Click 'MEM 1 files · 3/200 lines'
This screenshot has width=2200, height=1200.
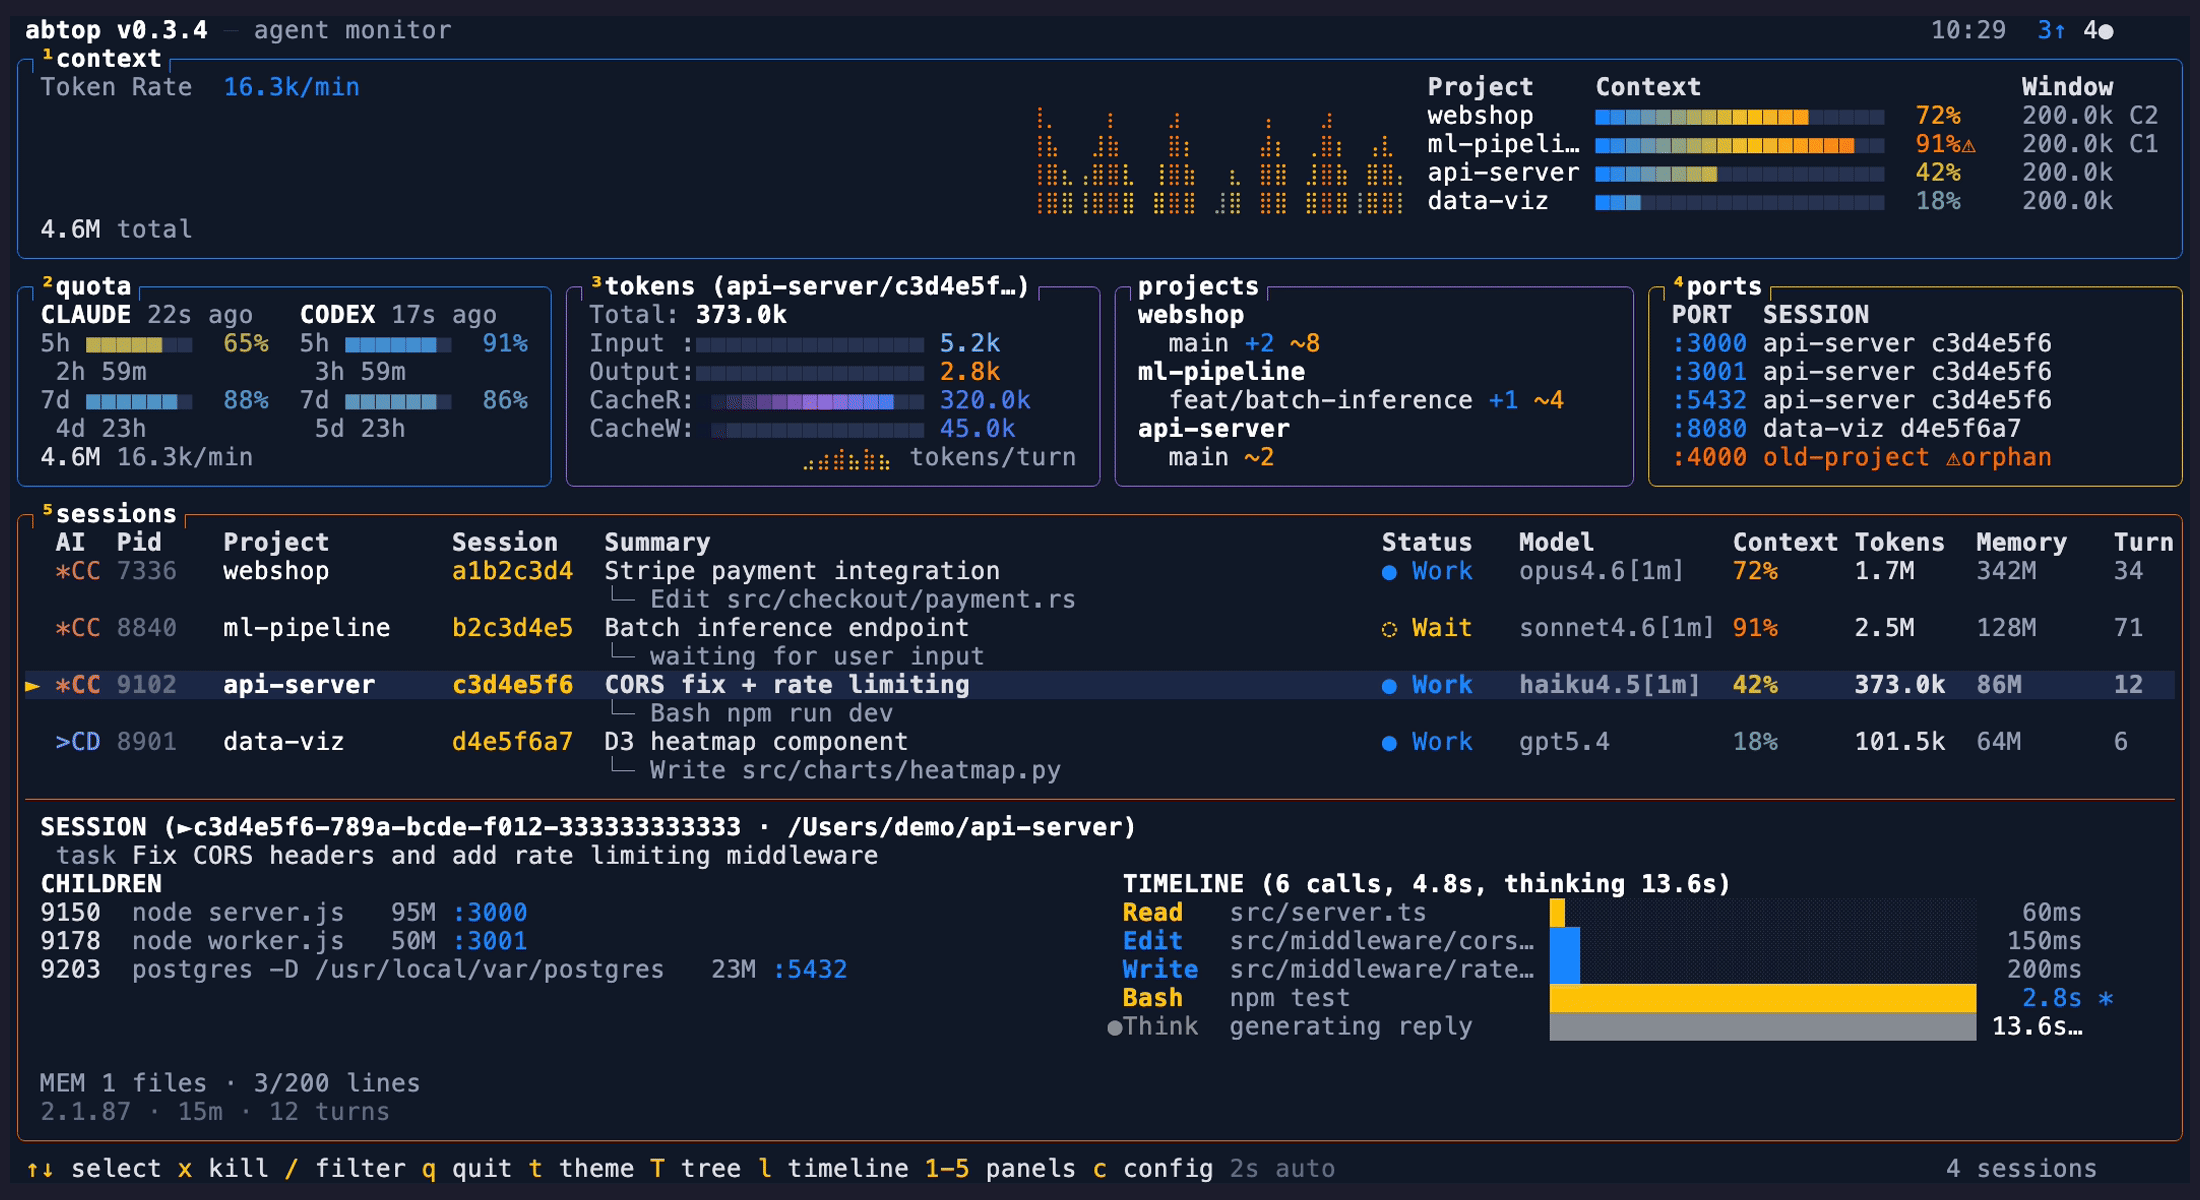(x=230, y=1083)
